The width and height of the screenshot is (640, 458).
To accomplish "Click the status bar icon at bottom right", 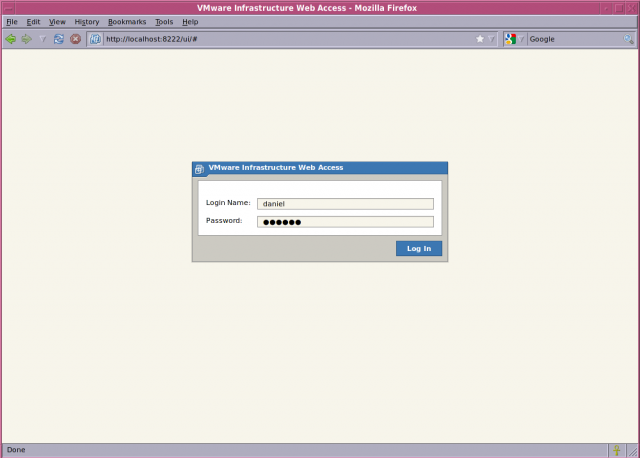I will click(617, 450).
